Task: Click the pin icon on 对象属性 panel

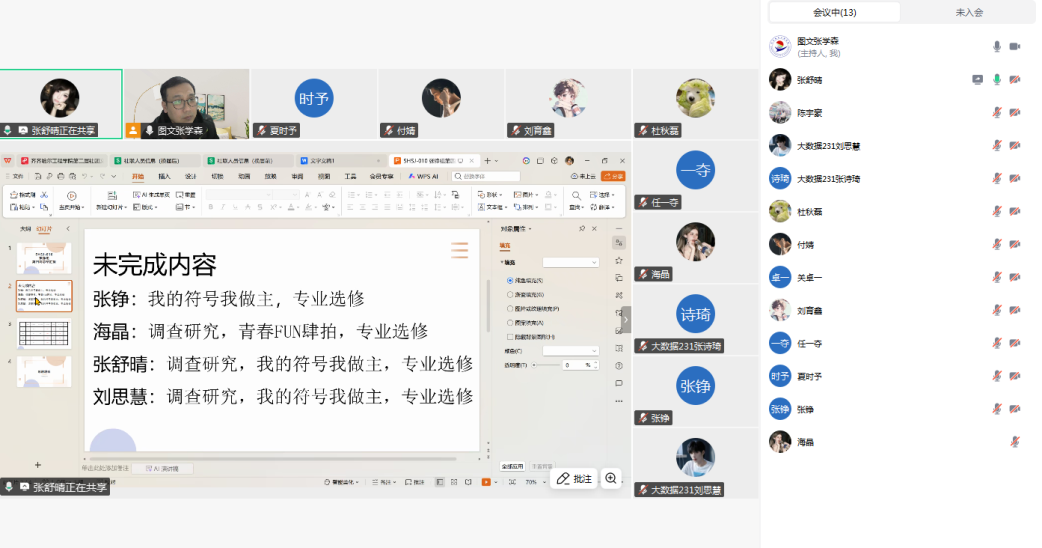Action: [x=582, y=228]
